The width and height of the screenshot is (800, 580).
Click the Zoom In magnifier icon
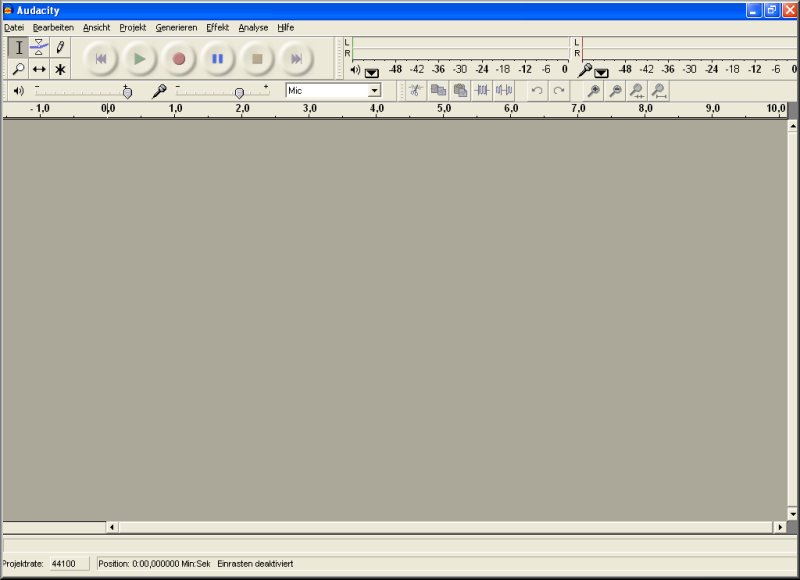point(593,91)
